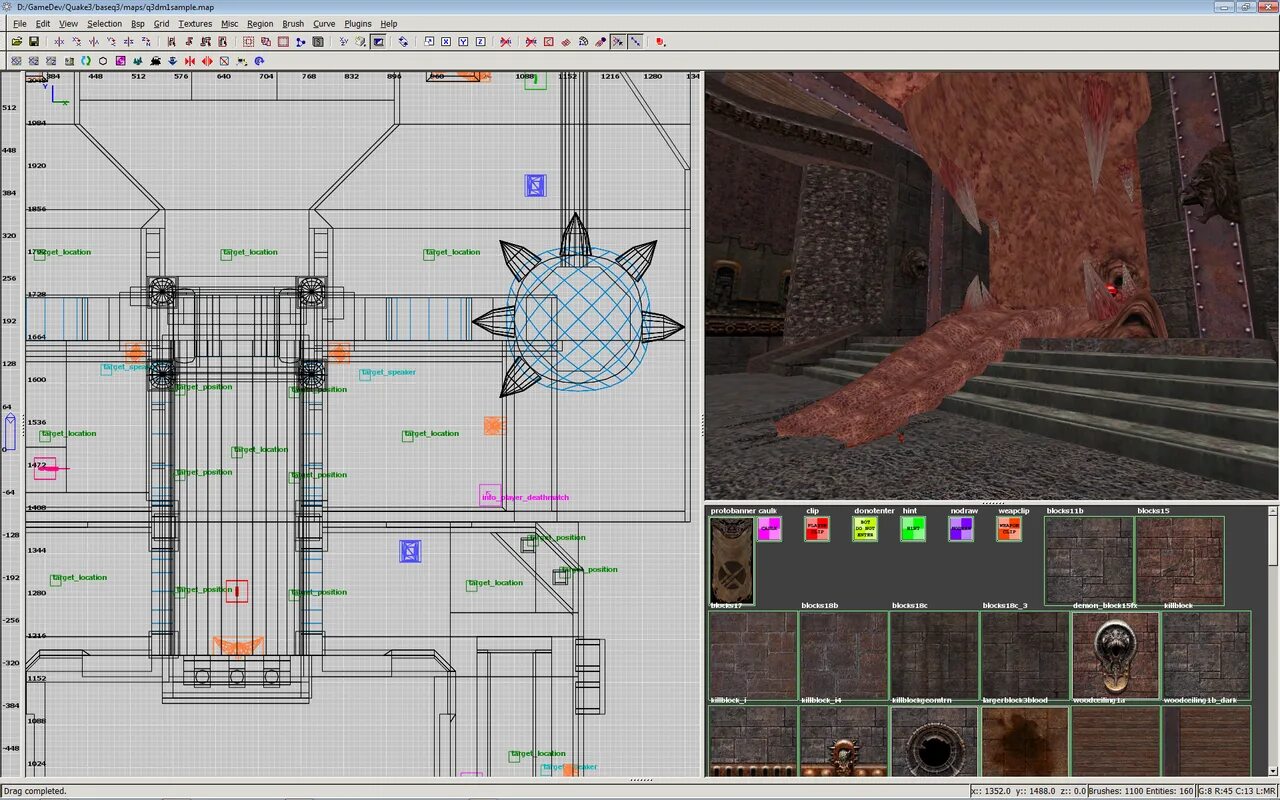This screenshot has width=1280, height=800.
Task: Open the Textures menu
Action: [x=195, y=24]
